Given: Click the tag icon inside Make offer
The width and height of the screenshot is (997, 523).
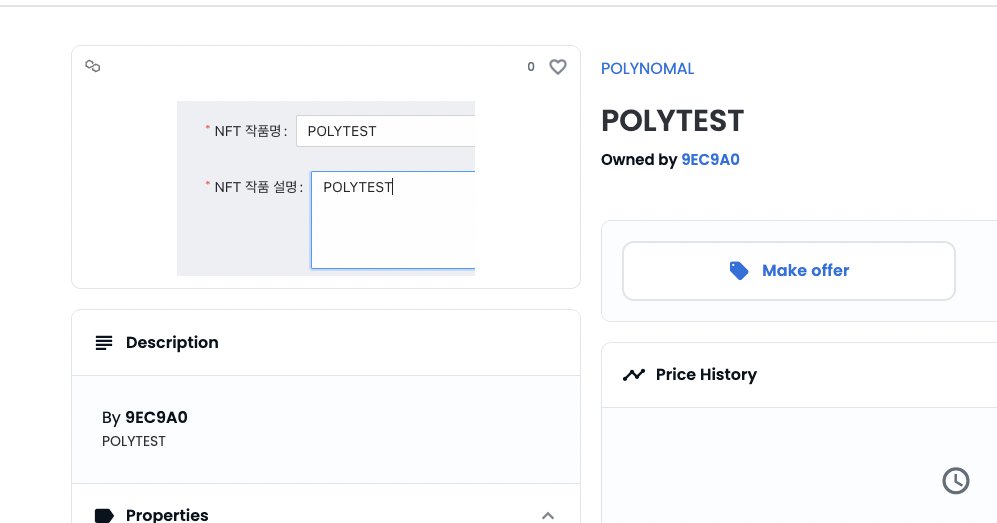Looking at the screenshot, I should [x=739, y=271].
